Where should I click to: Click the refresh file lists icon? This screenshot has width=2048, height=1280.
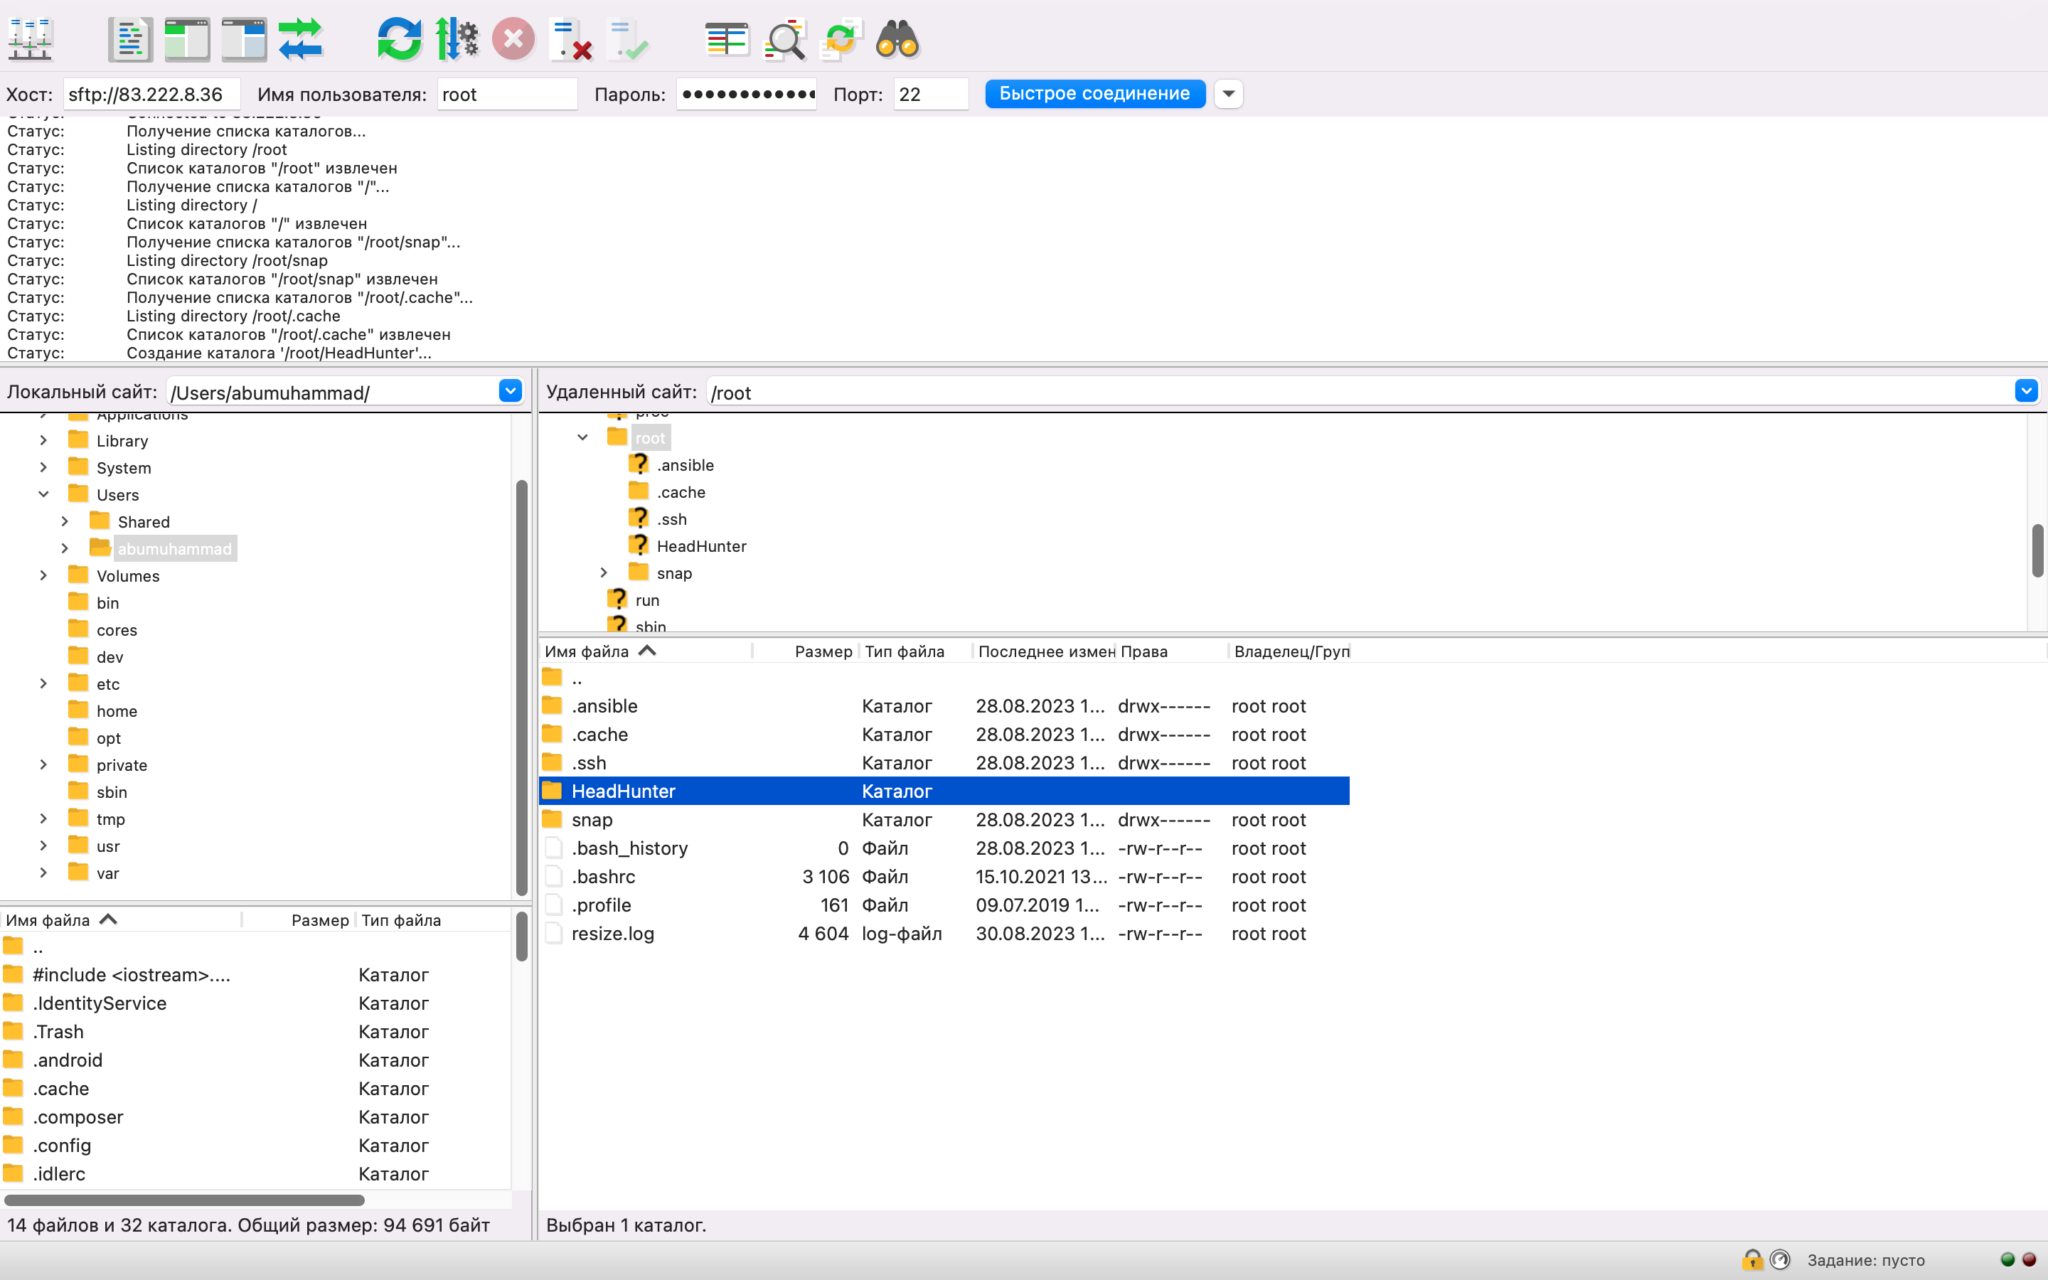399,39
